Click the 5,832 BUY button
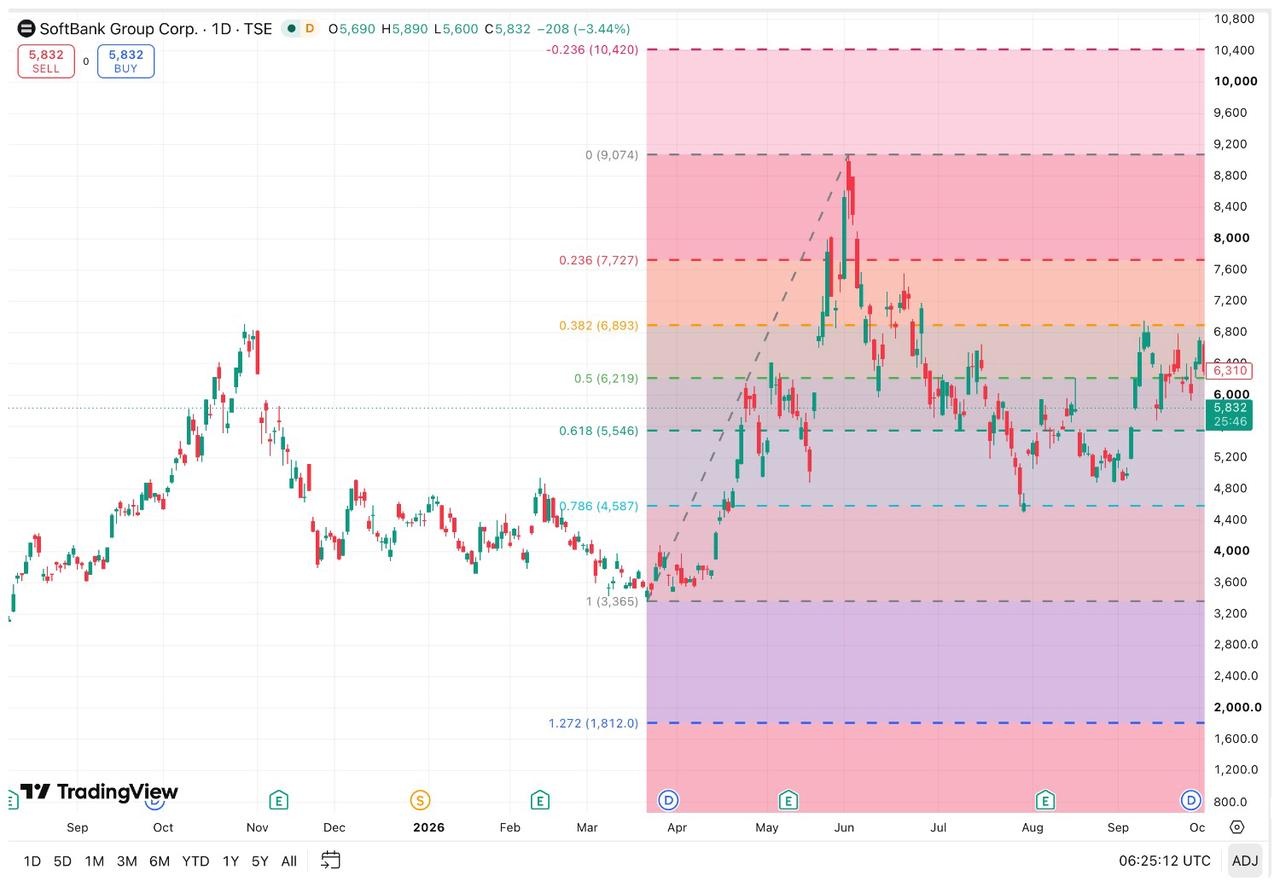Viewport: 1280px width, 887px height. (126, 61)
